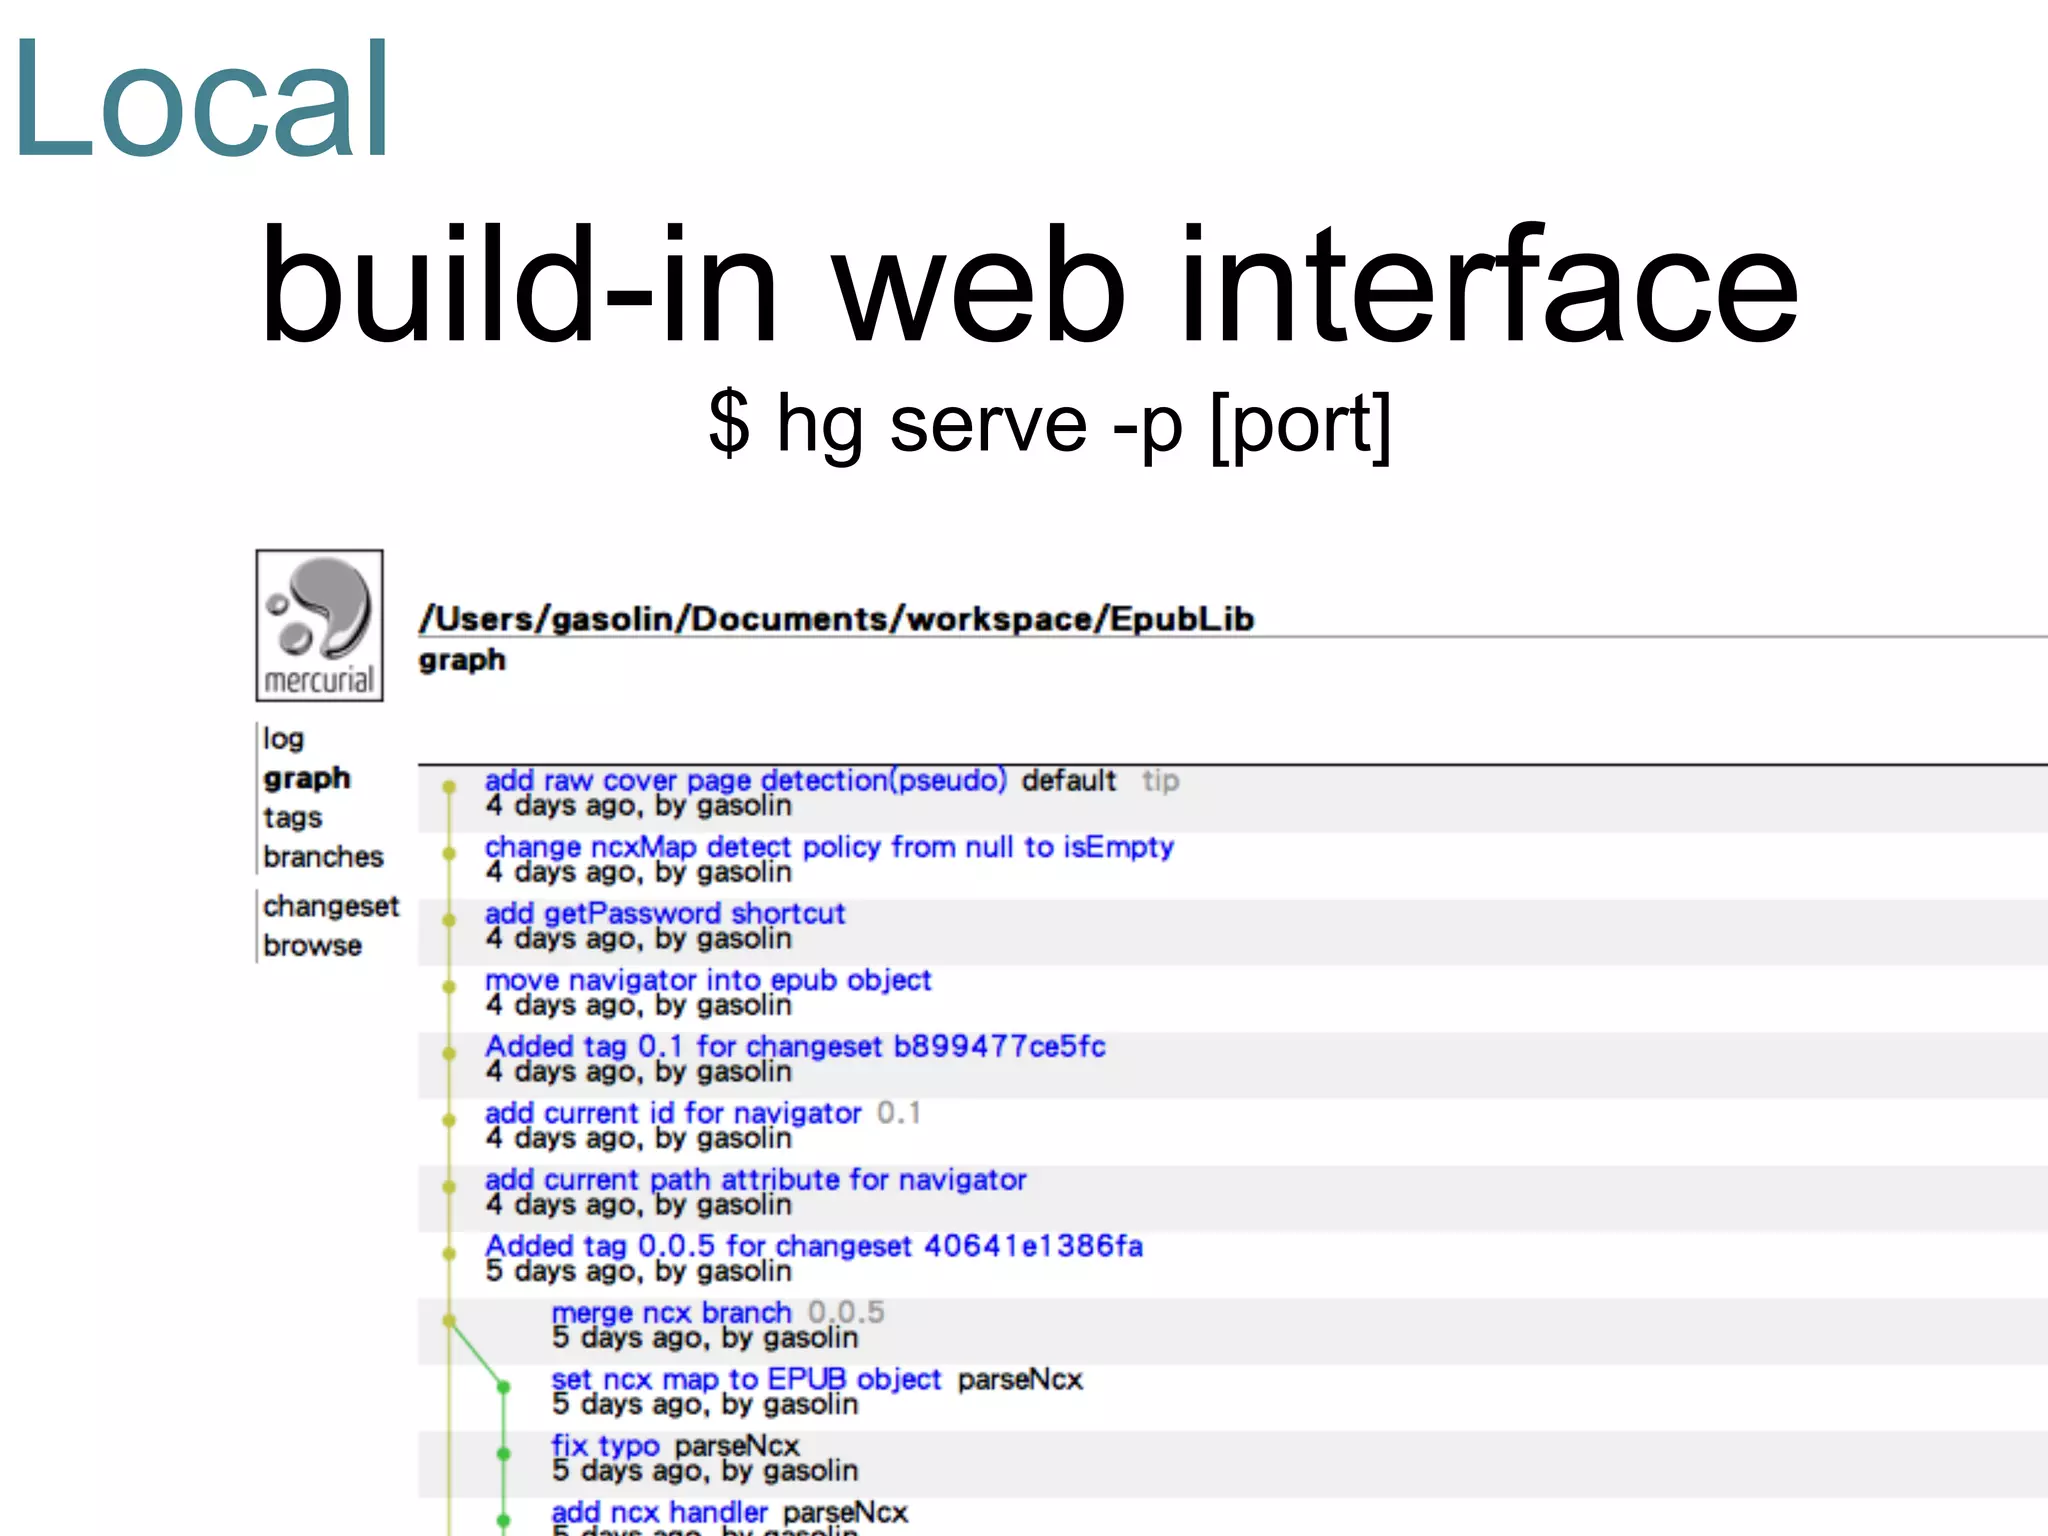
Task: Open the changeset page
Action: coord(331,906)
